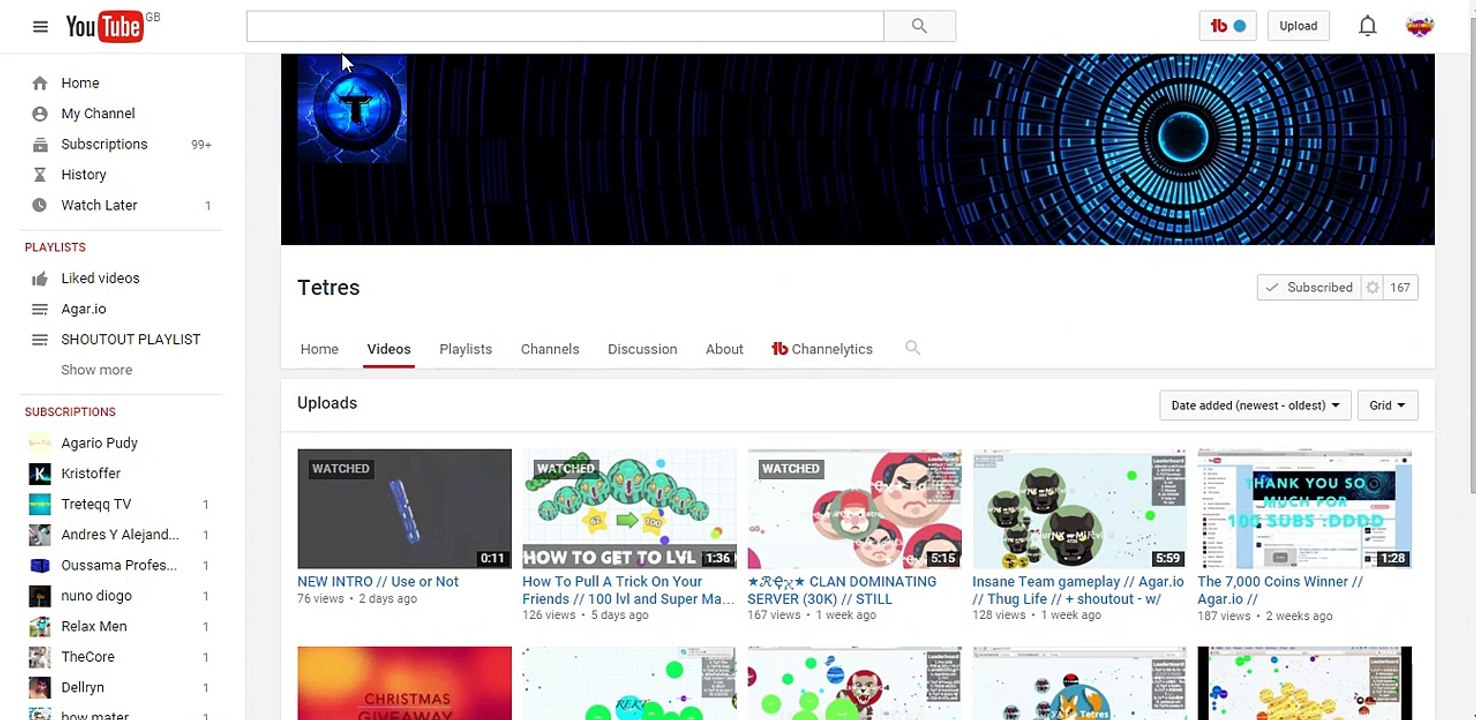This screenshot has width=1476, height=720.
Task: Open the hamburger guide menu
Action: click(40, 27)
